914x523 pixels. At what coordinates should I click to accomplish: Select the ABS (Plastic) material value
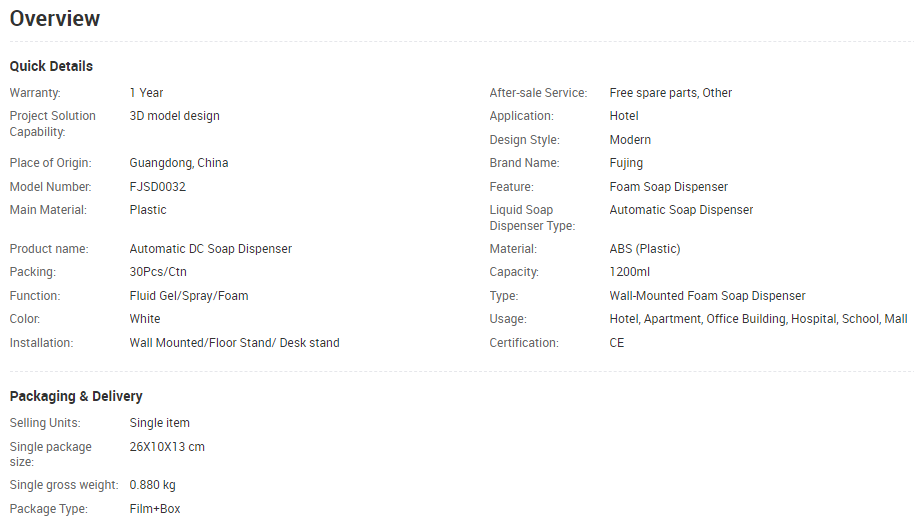click(645, 249)
